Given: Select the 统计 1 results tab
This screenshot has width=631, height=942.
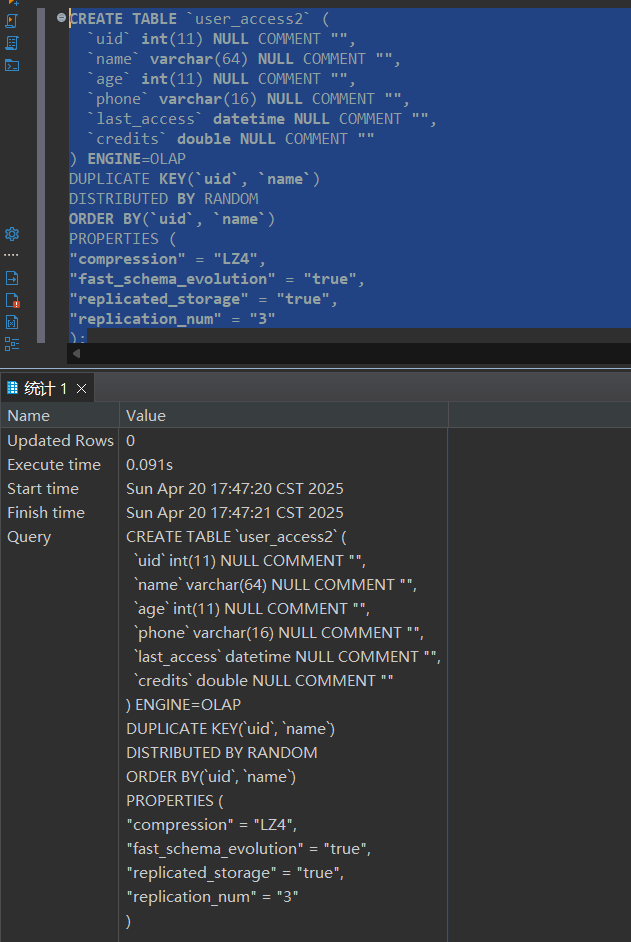Looking at the screenshot, I should coord(45,388).
